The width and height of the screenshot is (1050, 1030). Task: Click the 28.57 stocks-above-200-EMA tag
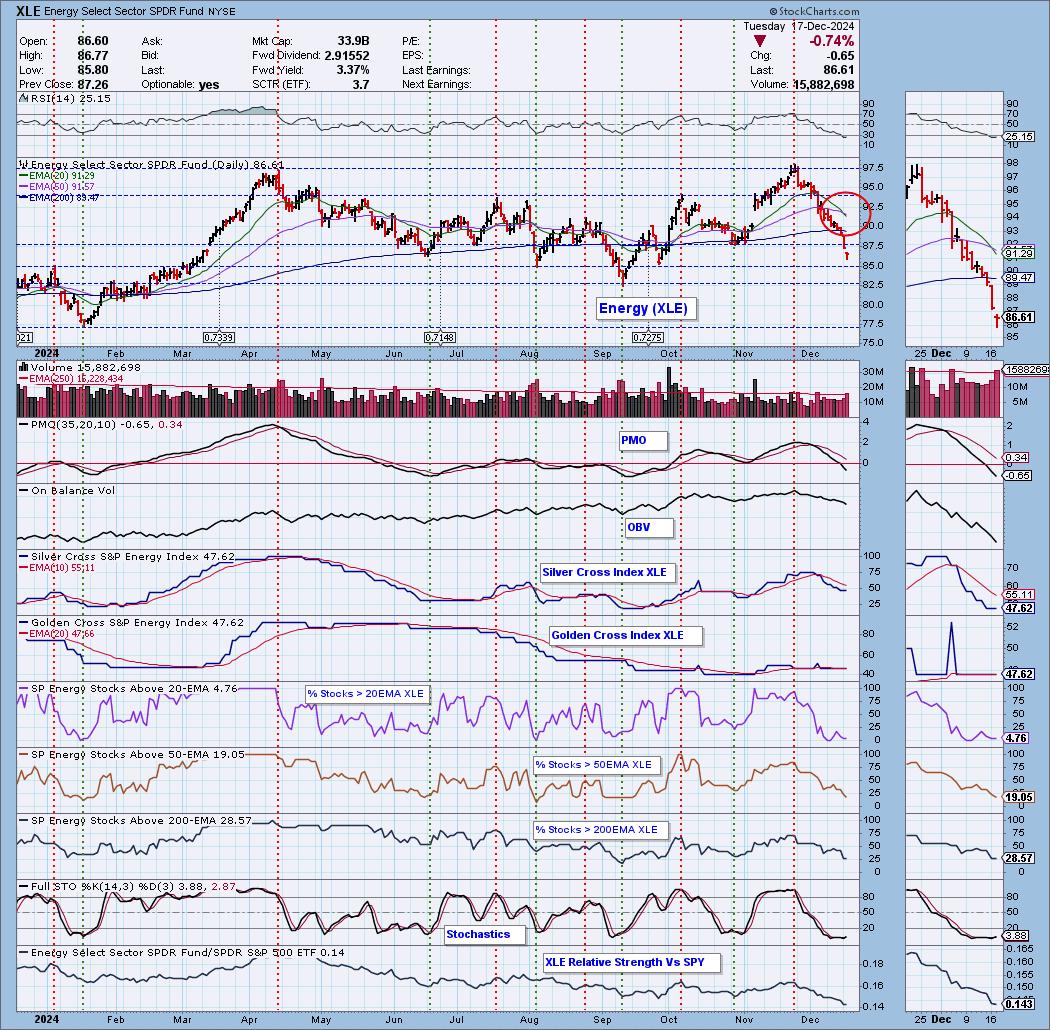[x=1019, y=858]
